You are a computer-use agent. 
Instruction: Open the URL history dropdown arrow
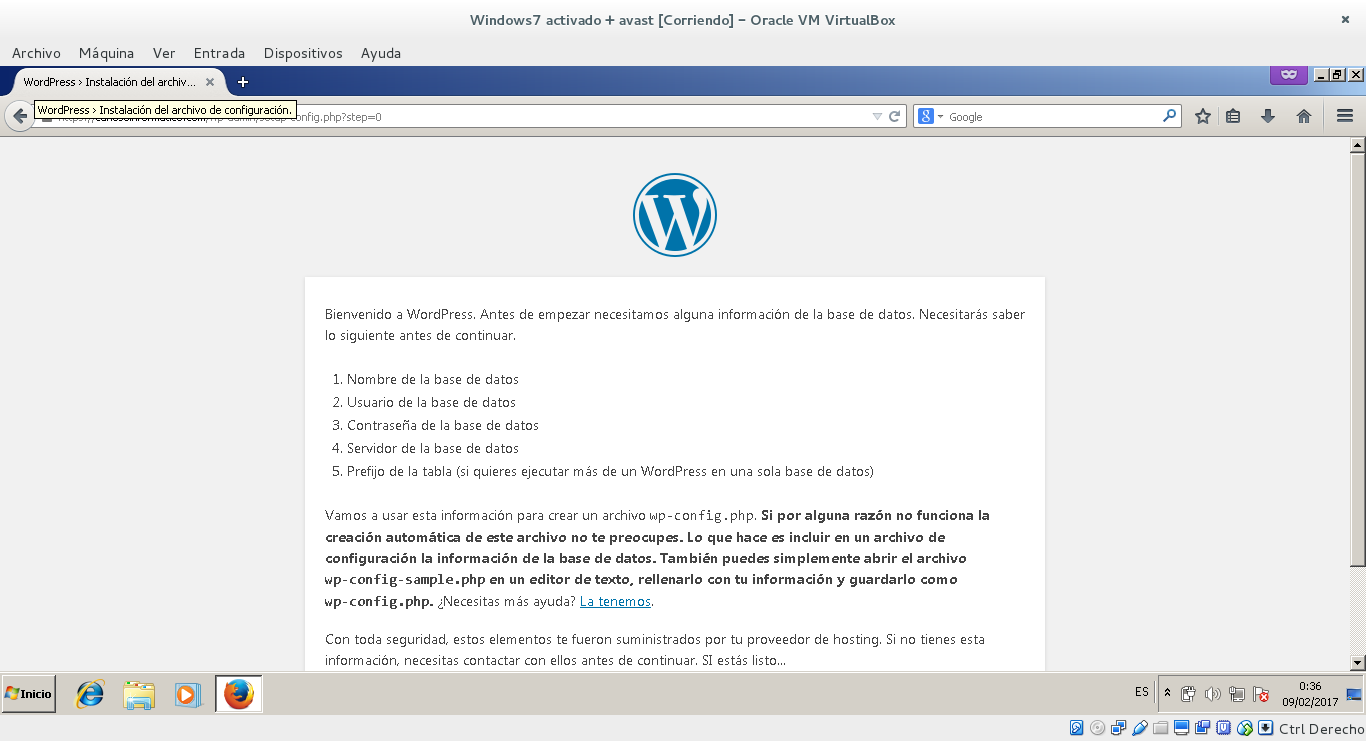[877, 116]
